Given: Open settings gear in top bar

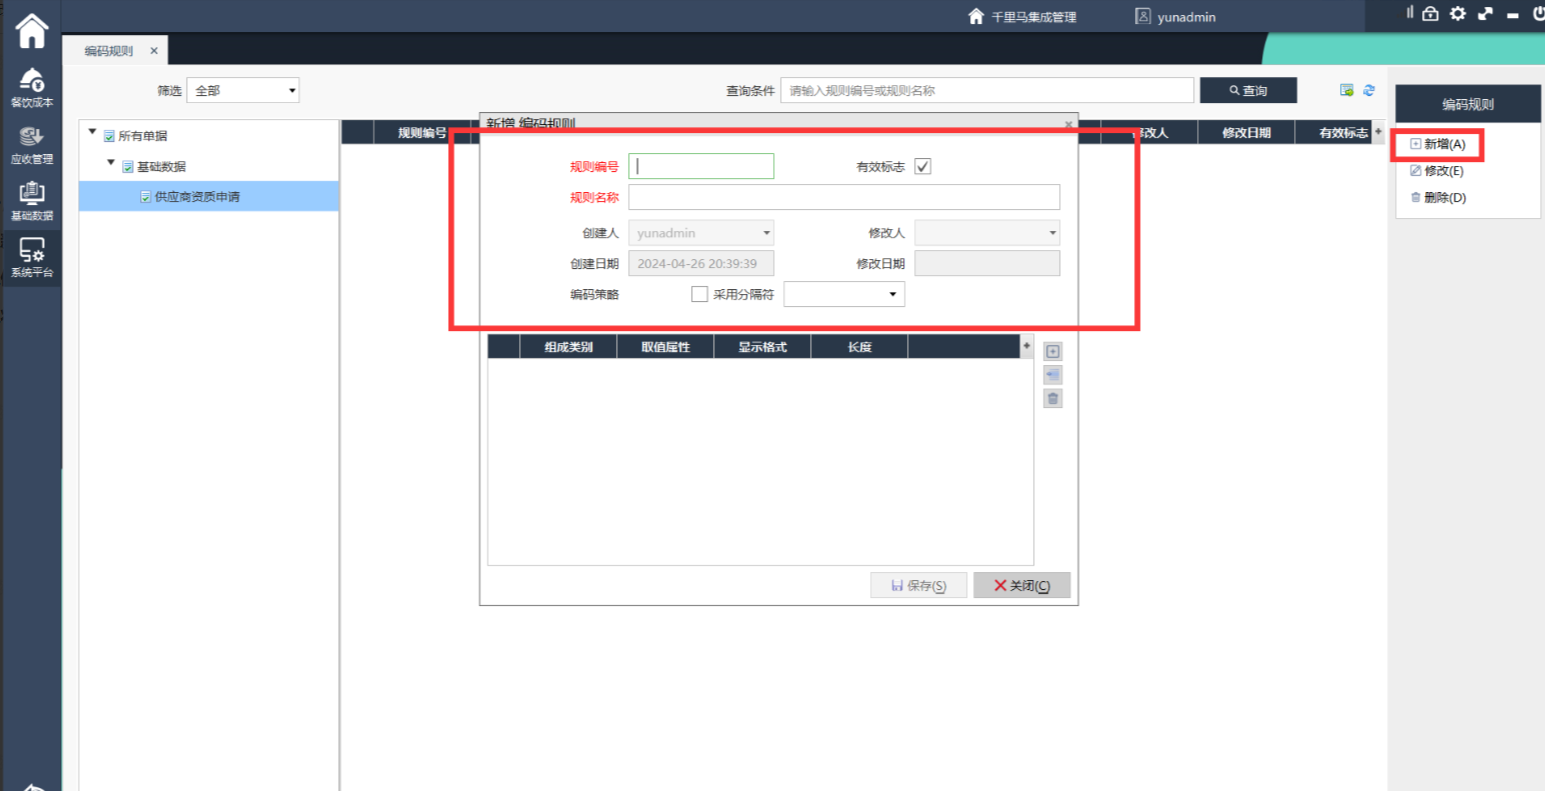Looking at the screenshot, I should pyautogui.click(x=1458, y=14).
